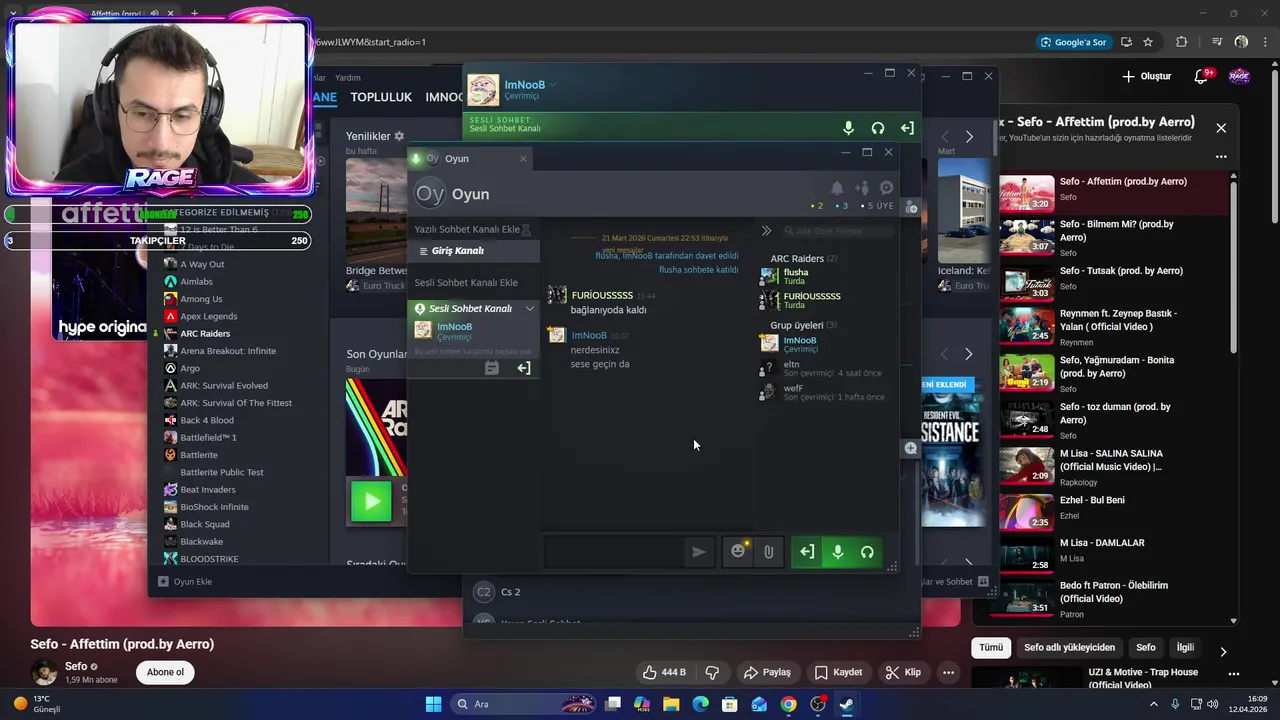Select the Giriş Kanalı text channel

tap(474, 251)
